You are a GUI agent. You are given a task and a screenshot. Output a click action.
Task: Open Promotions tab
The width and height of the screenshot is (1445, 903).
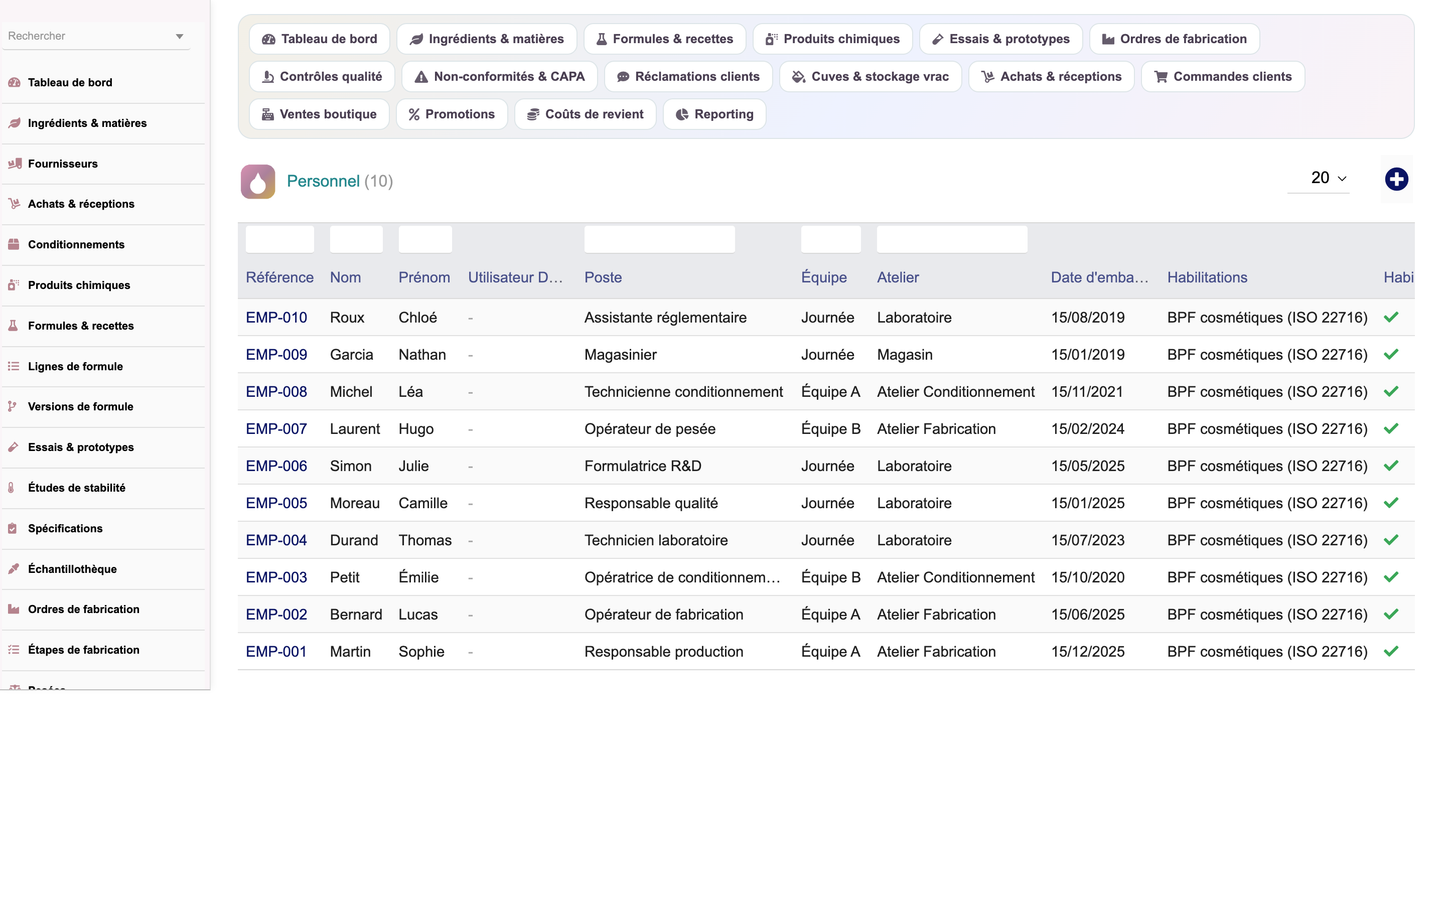452,114
